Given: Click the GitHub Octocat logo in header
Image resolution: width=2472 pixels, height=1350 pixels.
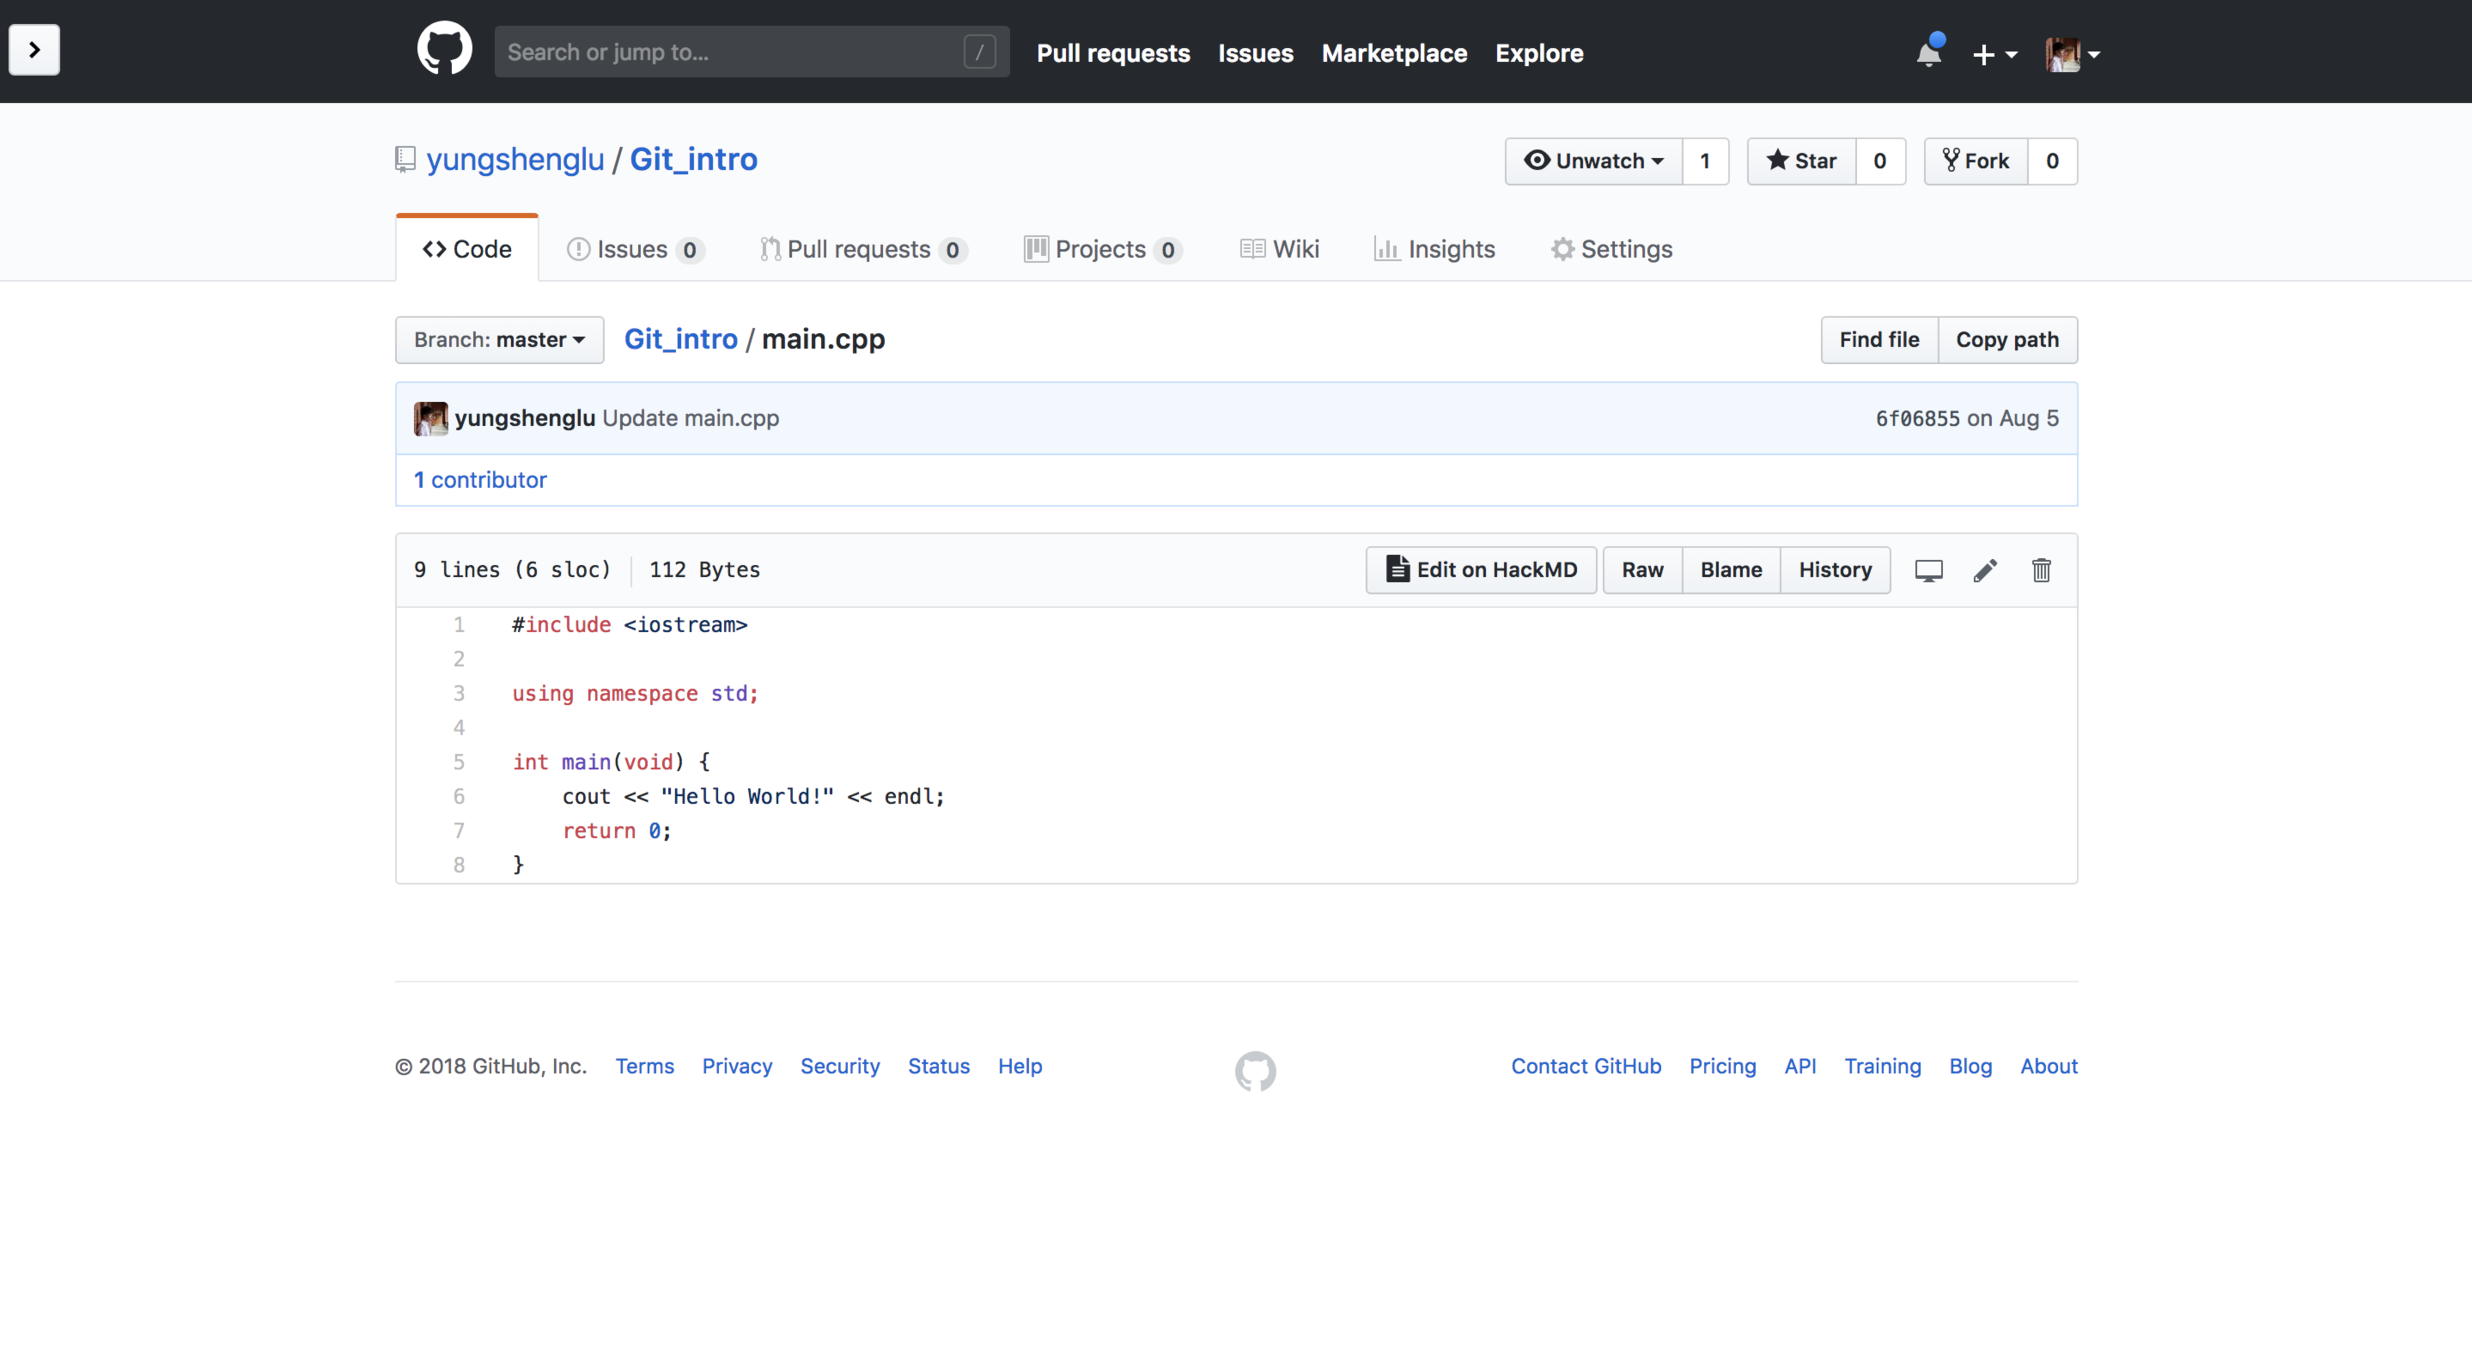Looking at the screenshot, I should (444, 50).
